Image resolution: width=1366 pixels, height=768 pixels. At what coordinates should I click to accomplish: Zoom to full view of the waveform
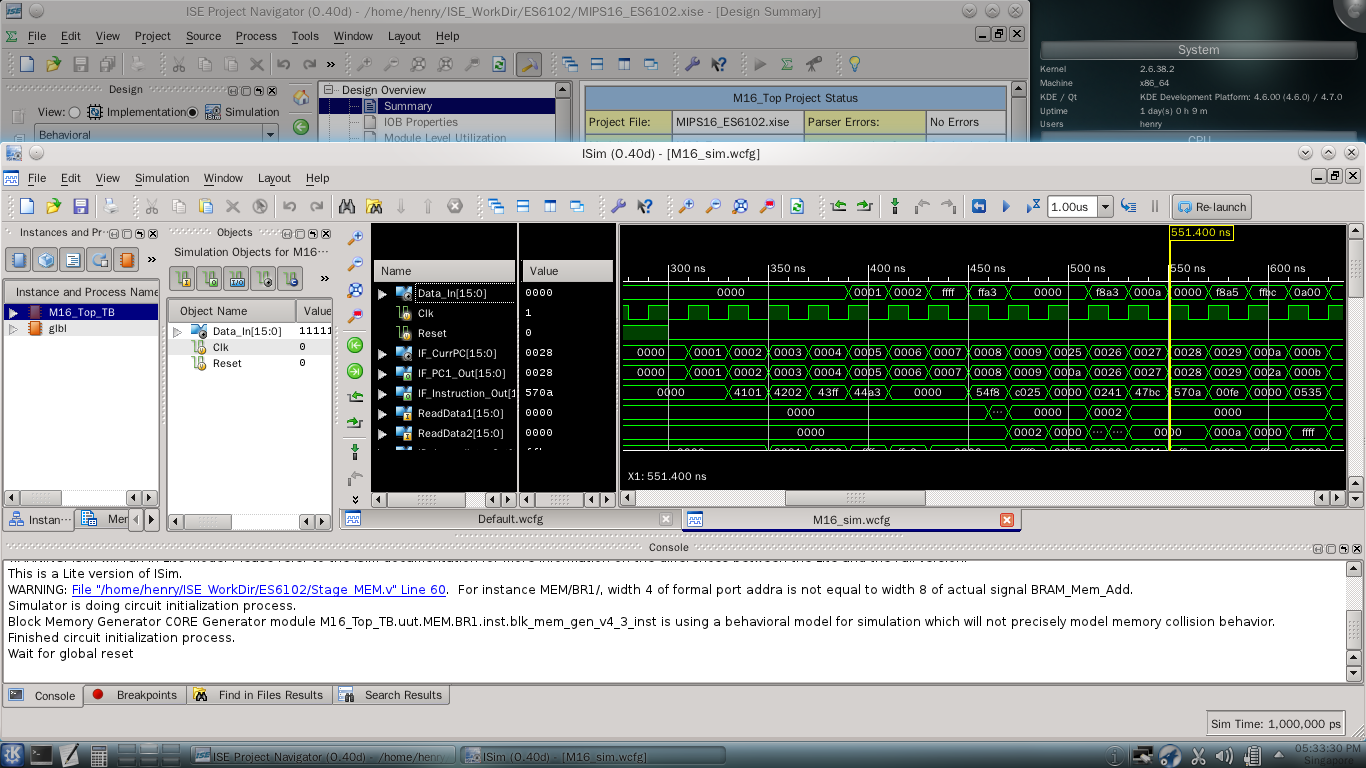(739, 207)
